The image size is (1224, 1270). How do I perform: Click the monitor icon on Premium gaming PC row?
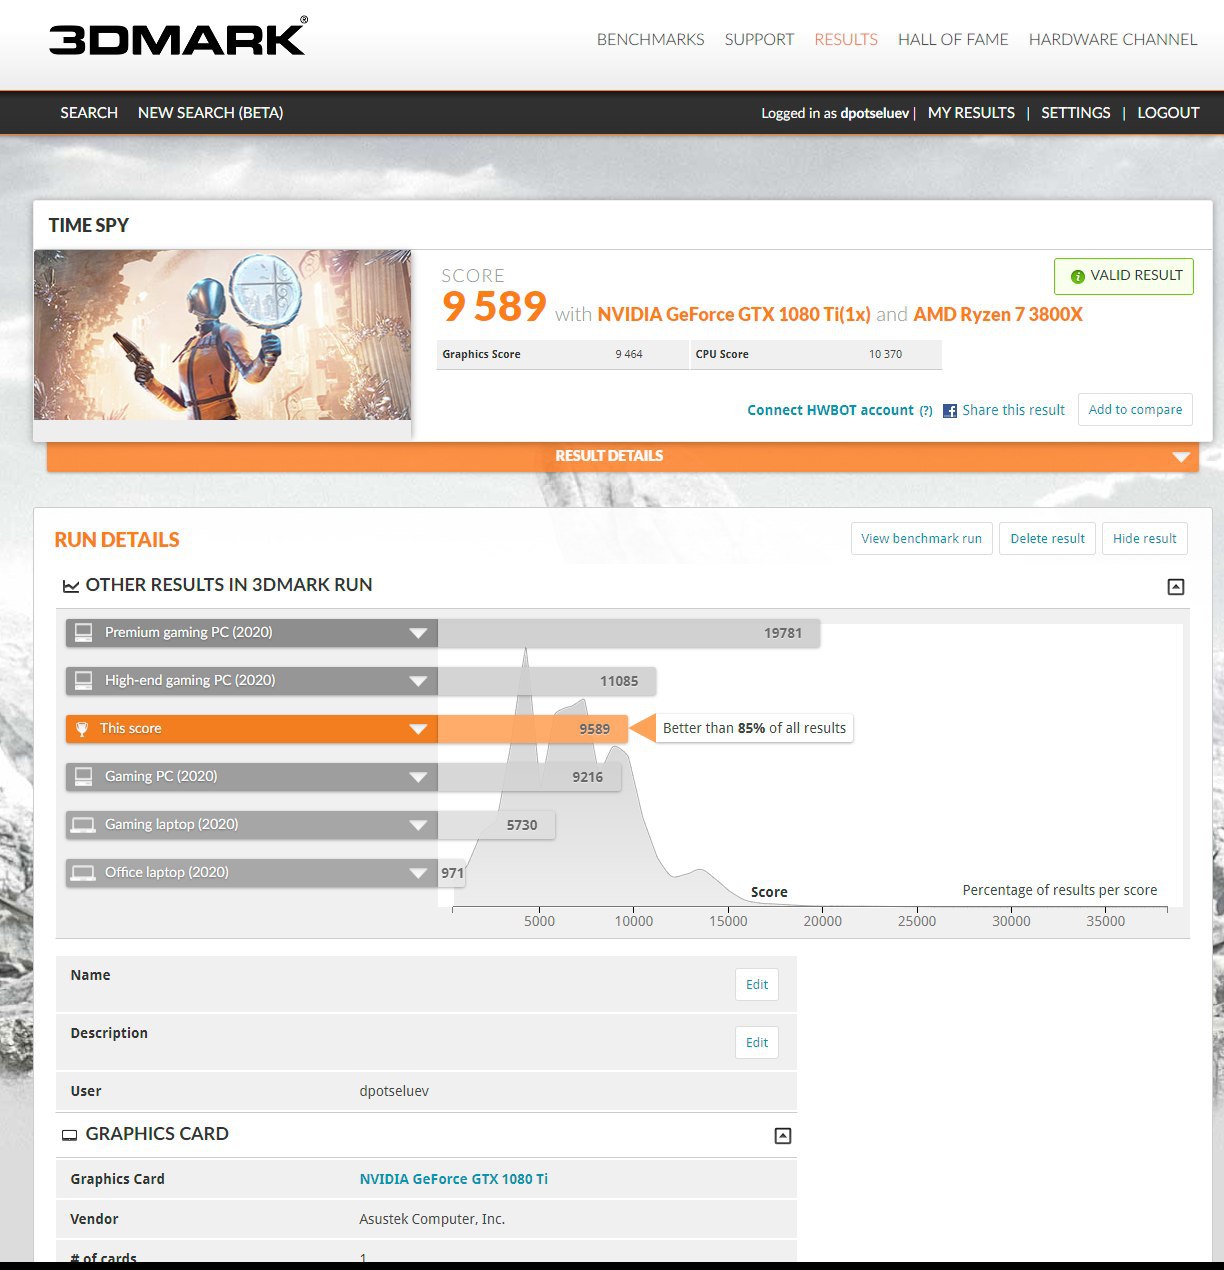click(x=84, y=633)
